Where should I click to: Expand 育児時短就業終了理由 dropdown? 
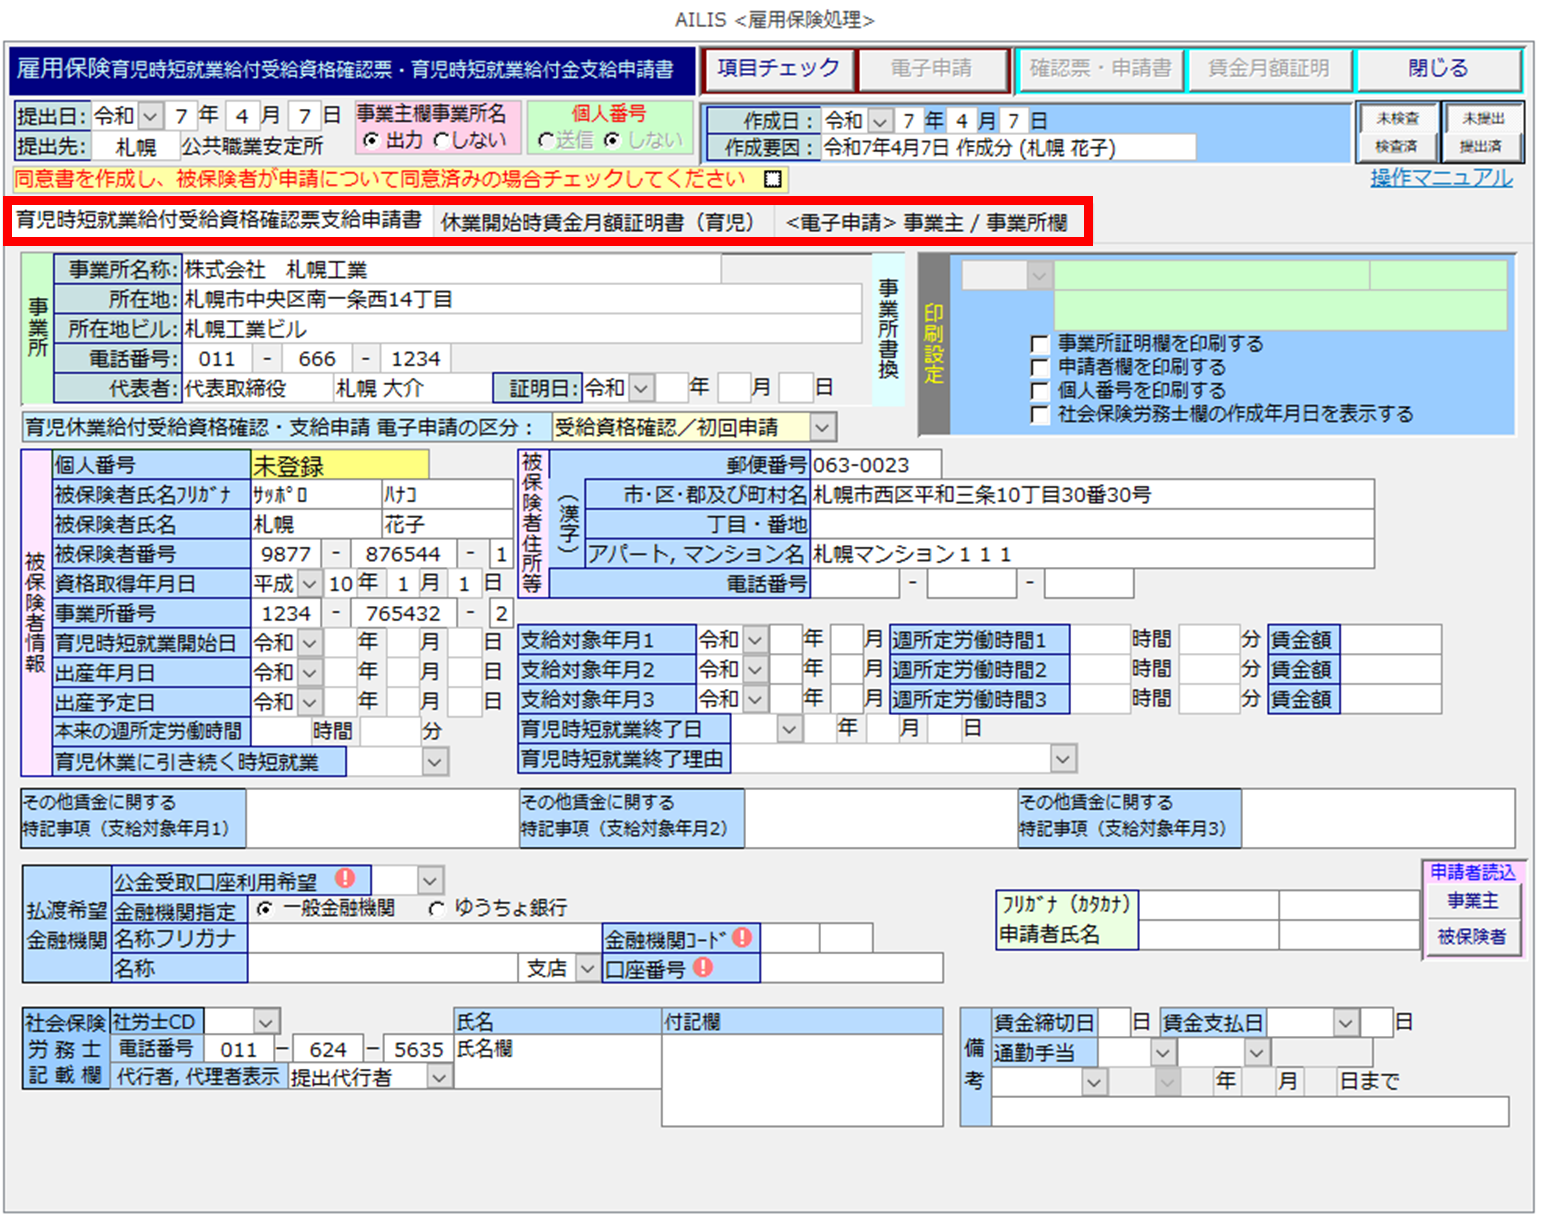pos(1062,759)
